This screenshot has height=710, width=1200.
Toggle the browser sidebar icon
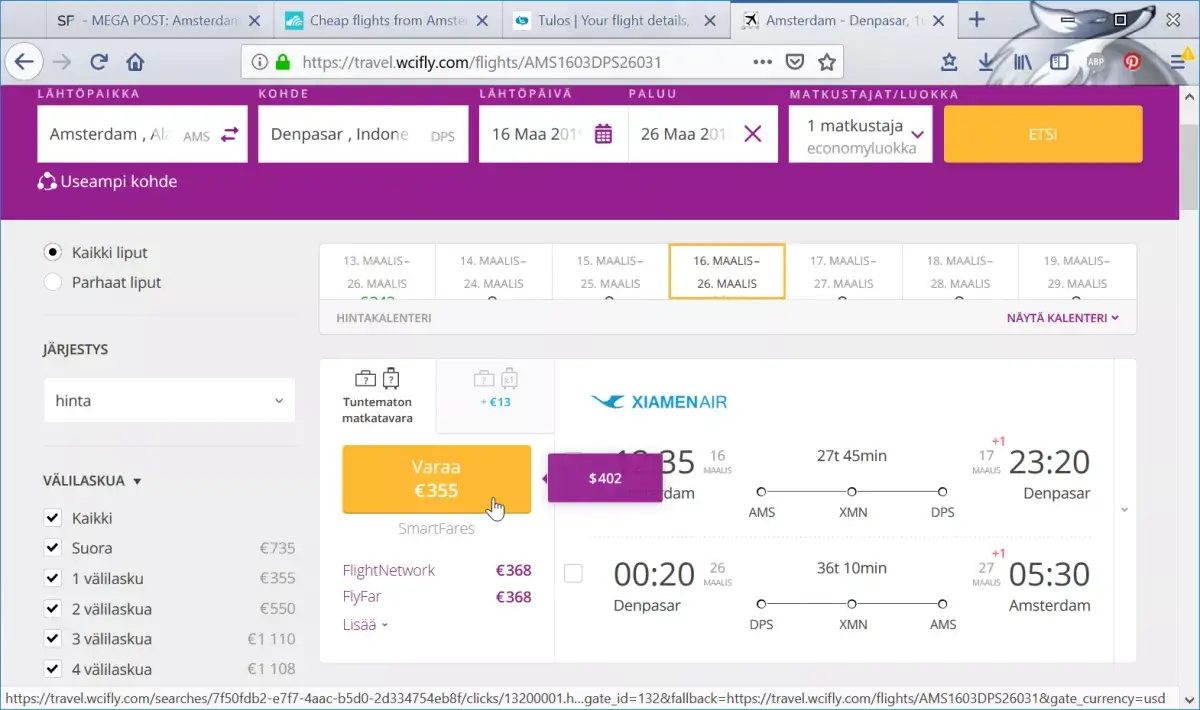pos(1059,62)
